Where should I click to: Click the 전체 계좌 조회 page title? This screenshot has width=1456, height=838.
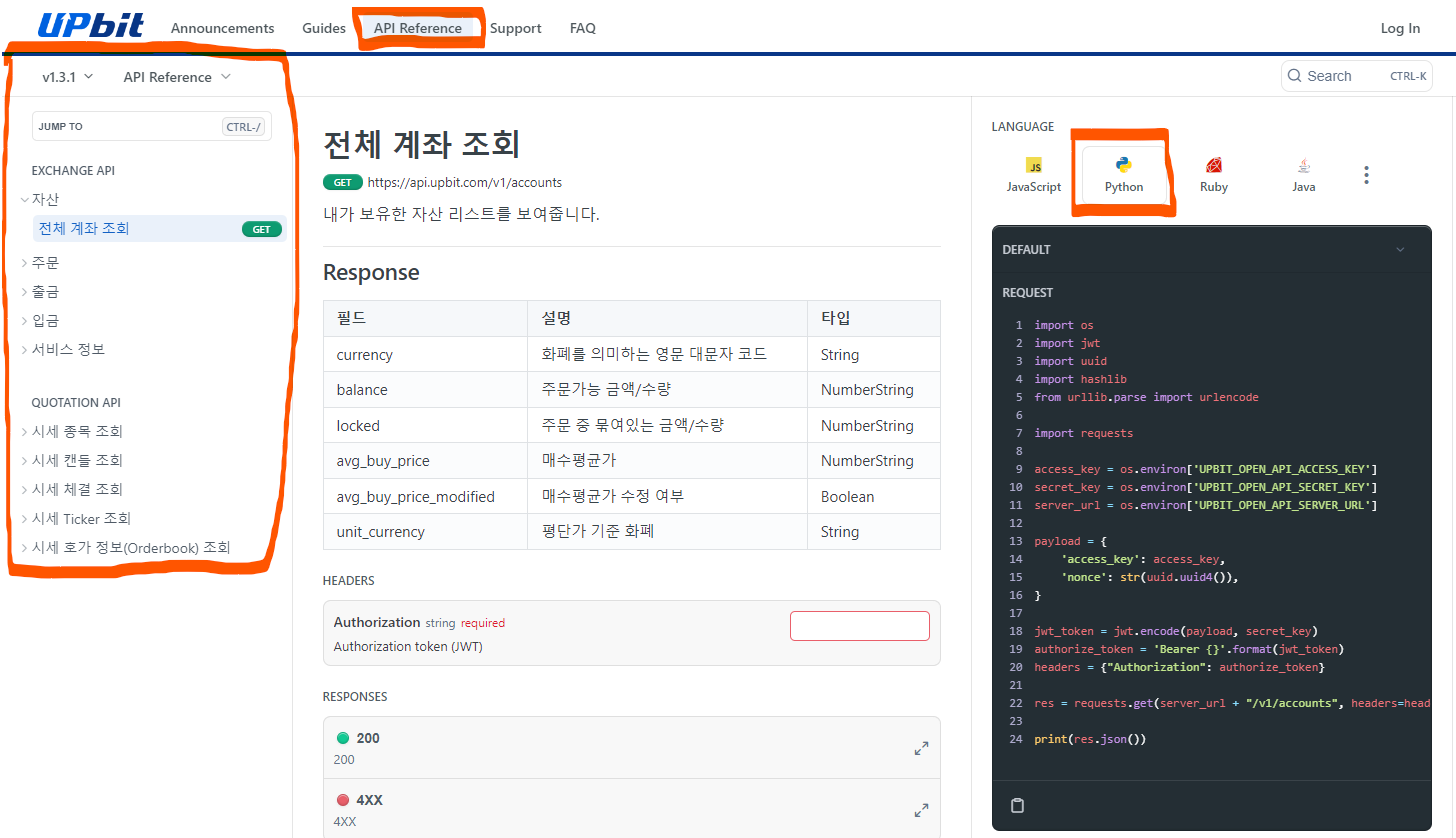(421, 145)
